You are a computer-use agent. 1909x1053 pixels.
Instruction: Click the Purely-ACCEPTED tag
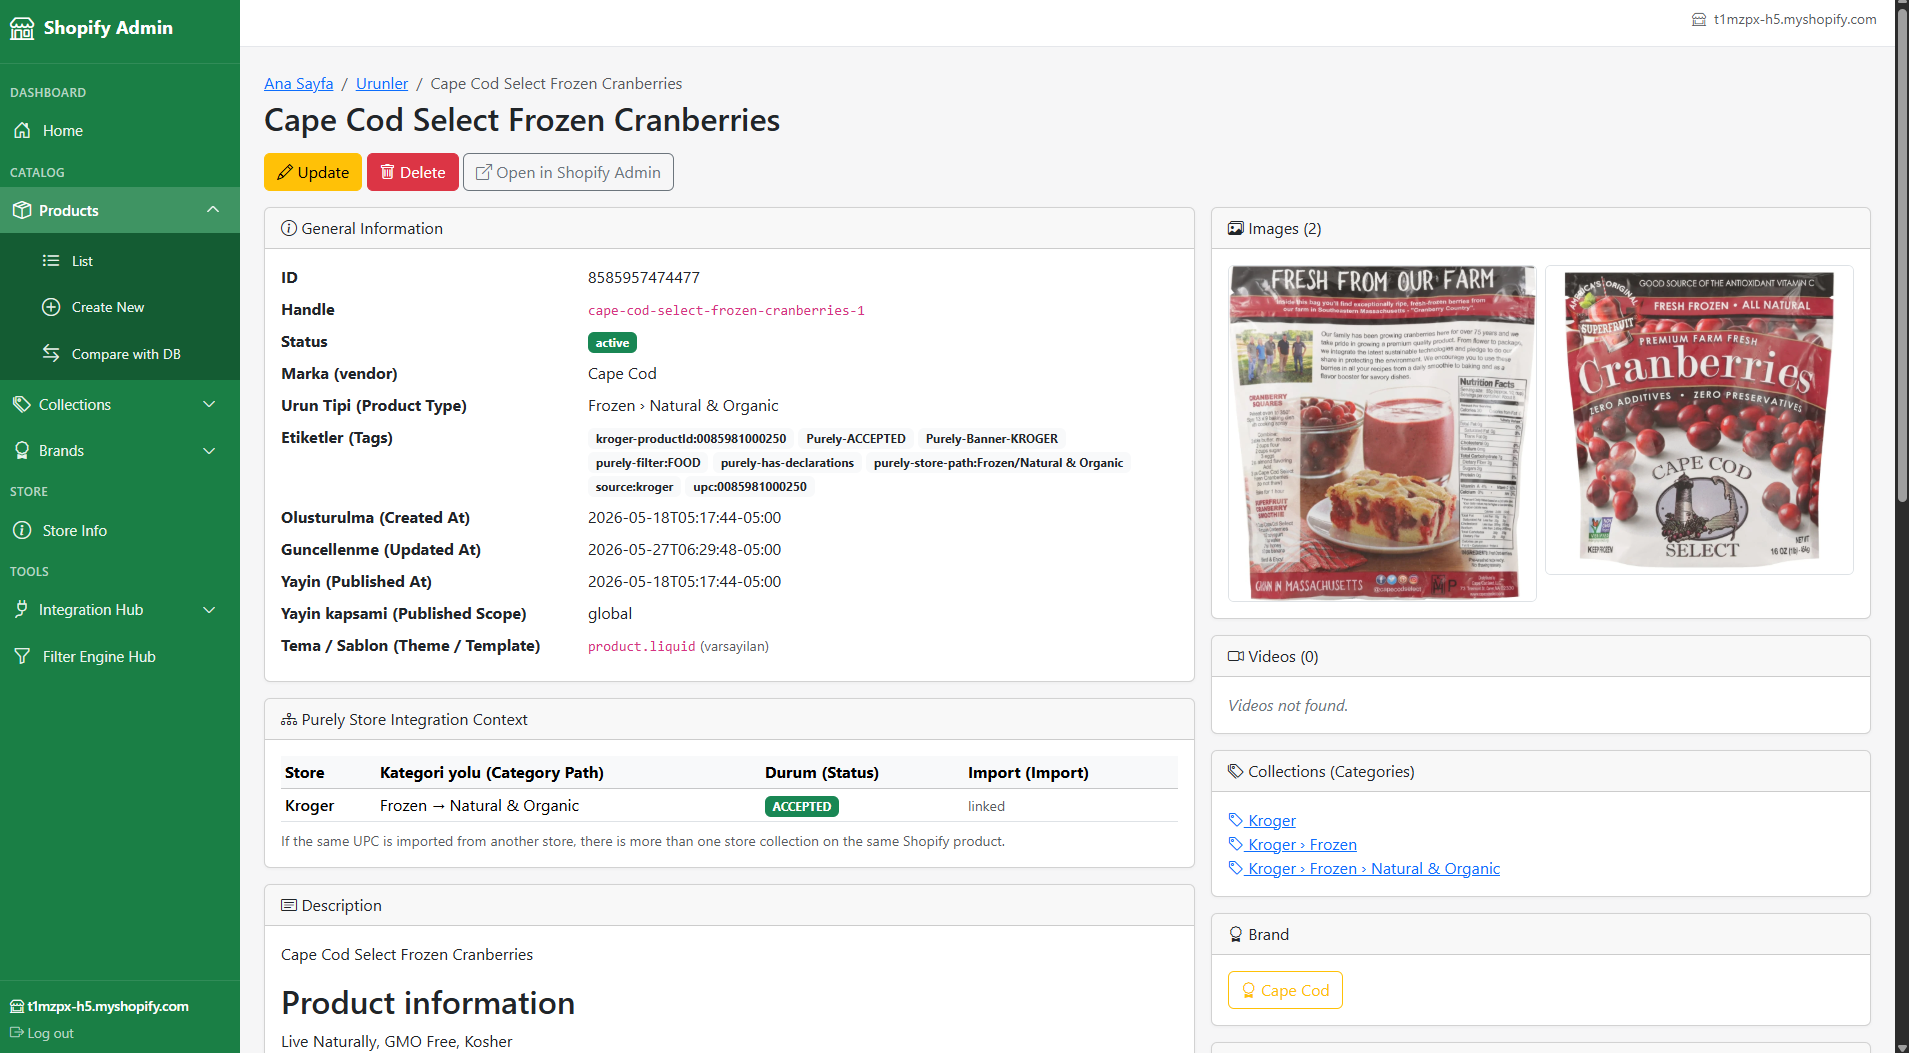coord(856,438)
